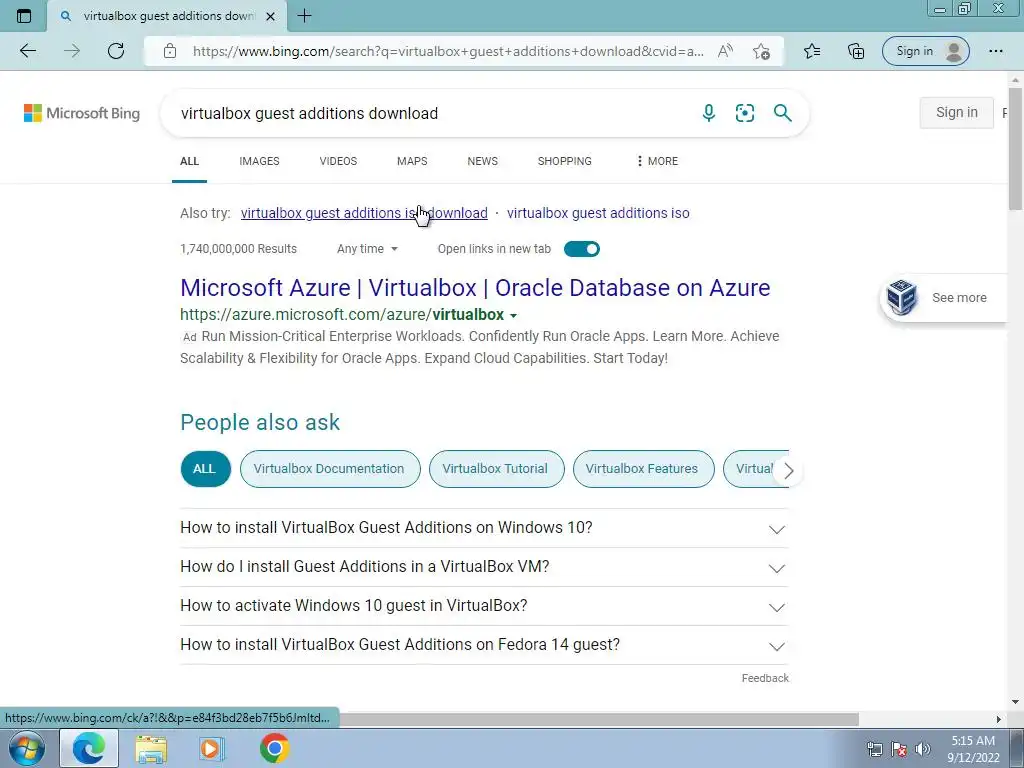
Task: Switch to the MAPS tab
Action: coord(412,161)
